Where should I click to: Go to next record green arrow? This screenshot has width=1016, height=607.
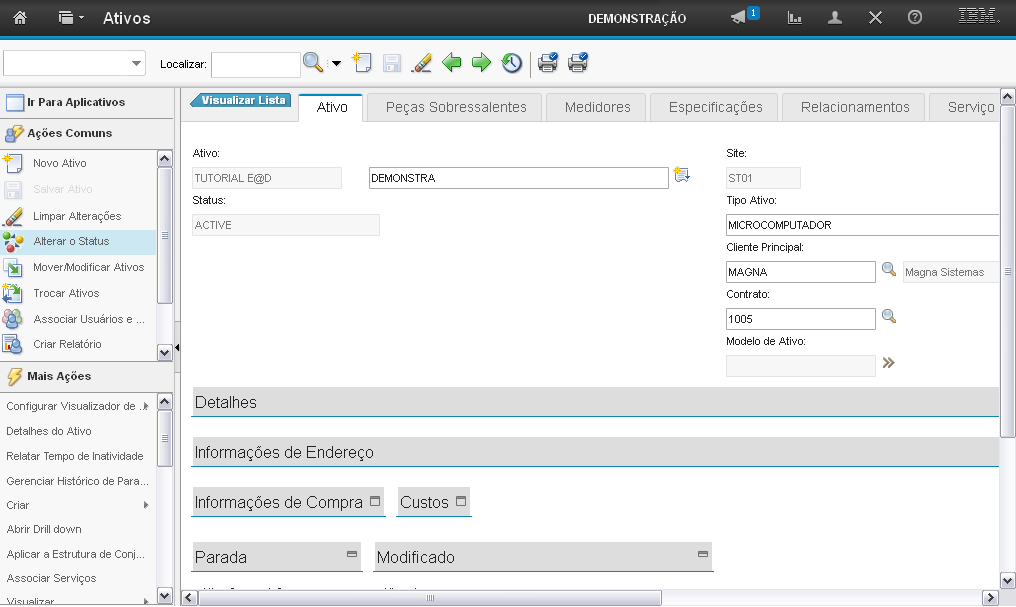[481, 63]
